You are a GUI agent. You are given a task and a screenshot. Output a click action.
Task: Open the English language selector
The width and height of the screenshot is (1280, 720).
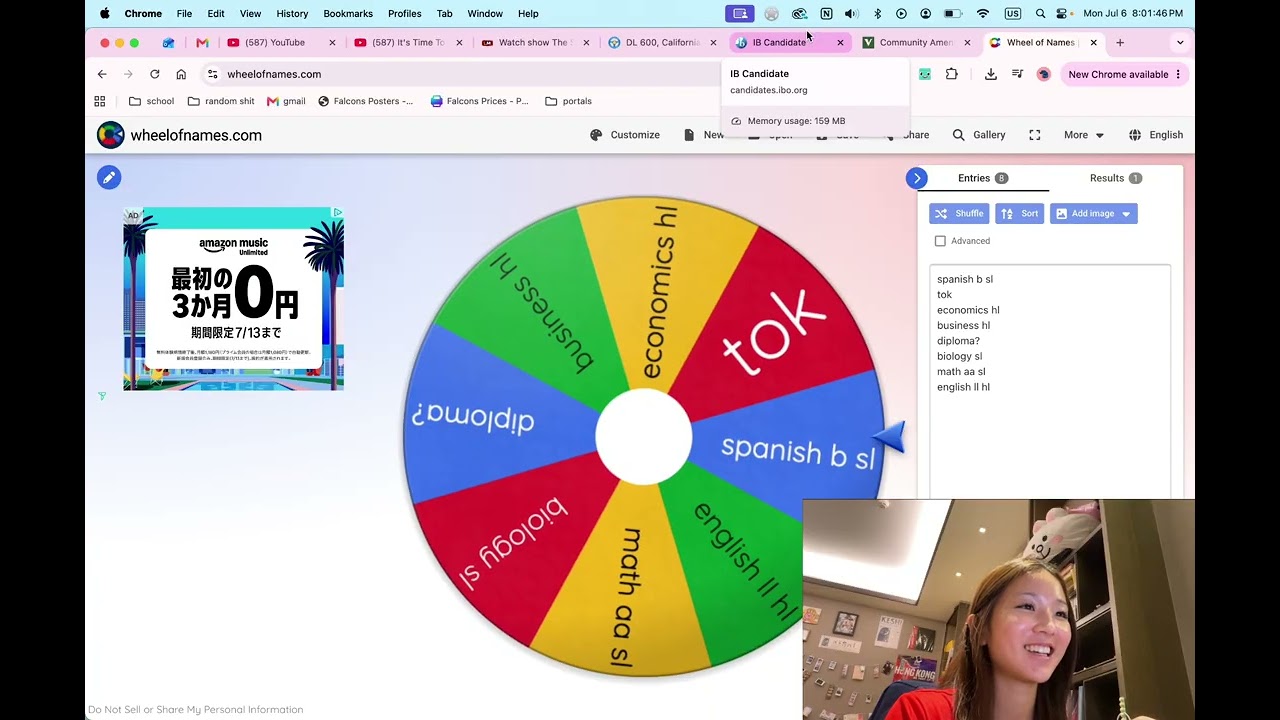click(1156, 135)
